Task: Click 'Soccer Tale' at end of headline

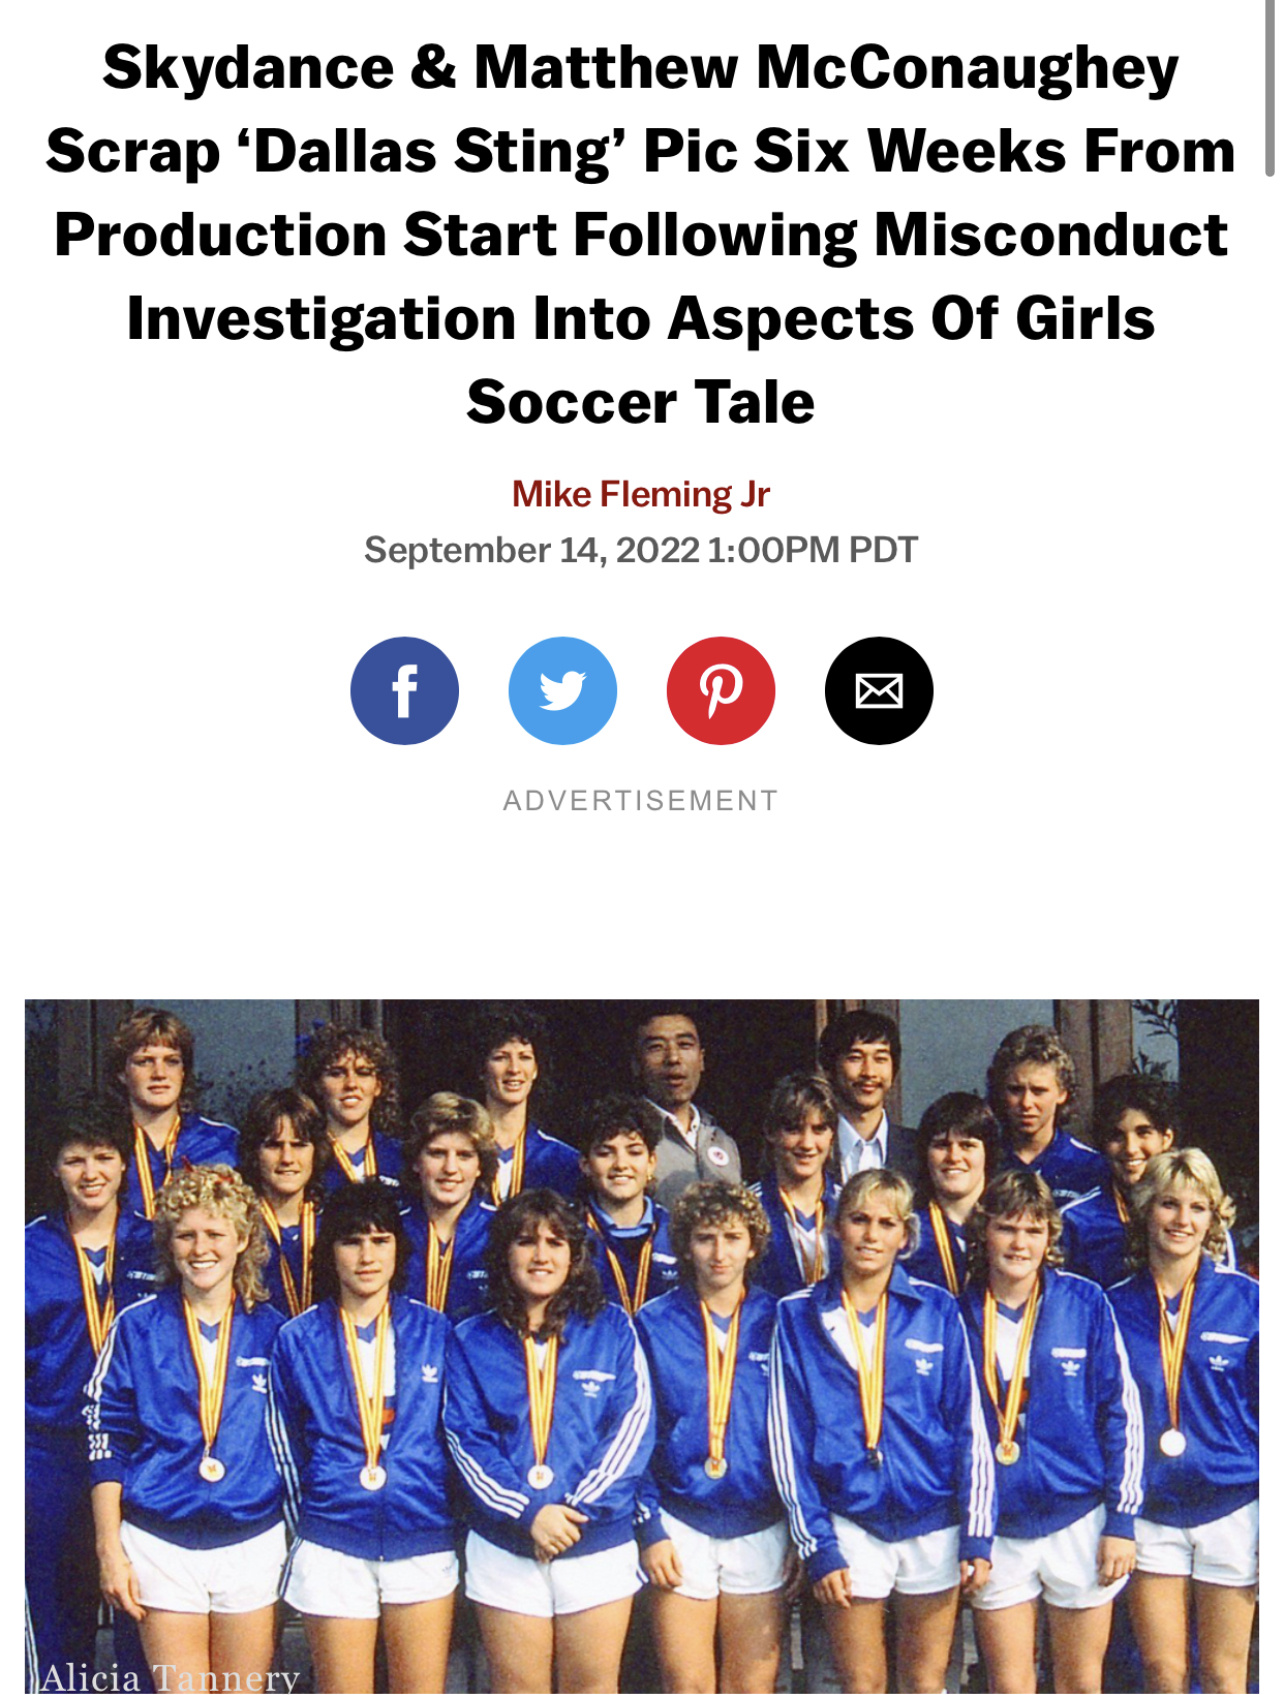Action: (640, 402)
